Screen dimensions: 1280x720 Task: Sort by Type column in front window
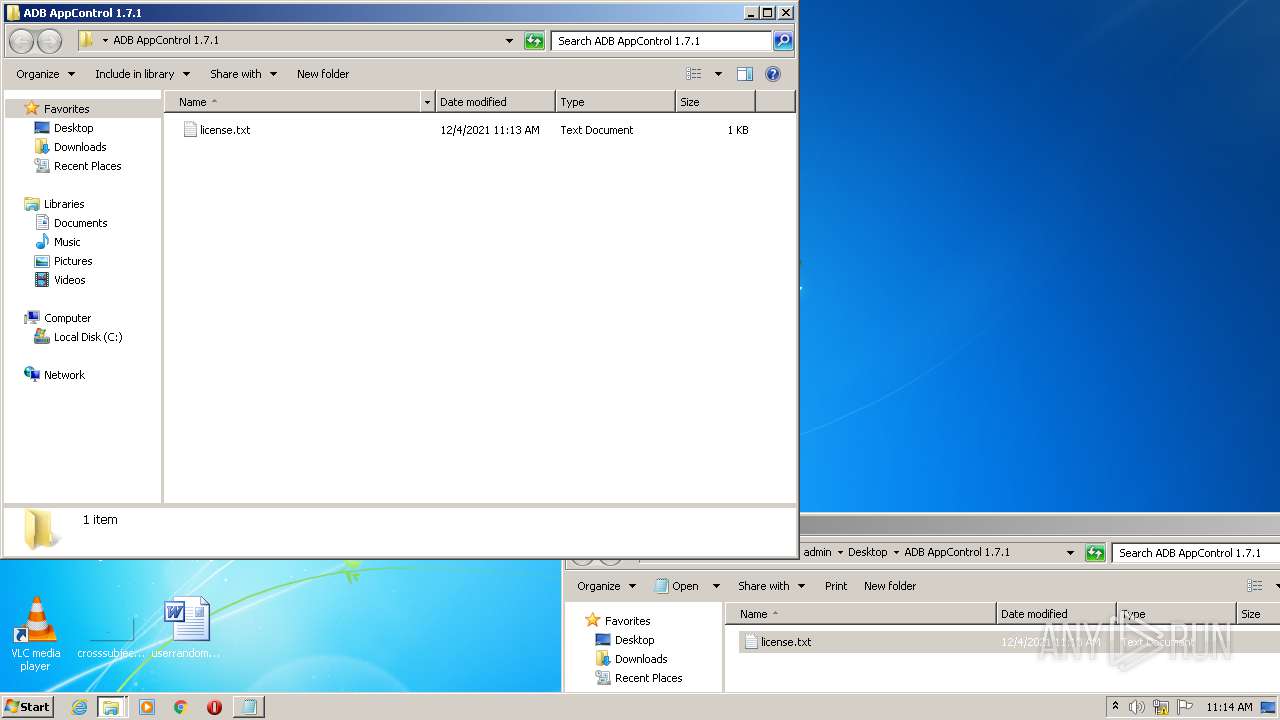615,102
